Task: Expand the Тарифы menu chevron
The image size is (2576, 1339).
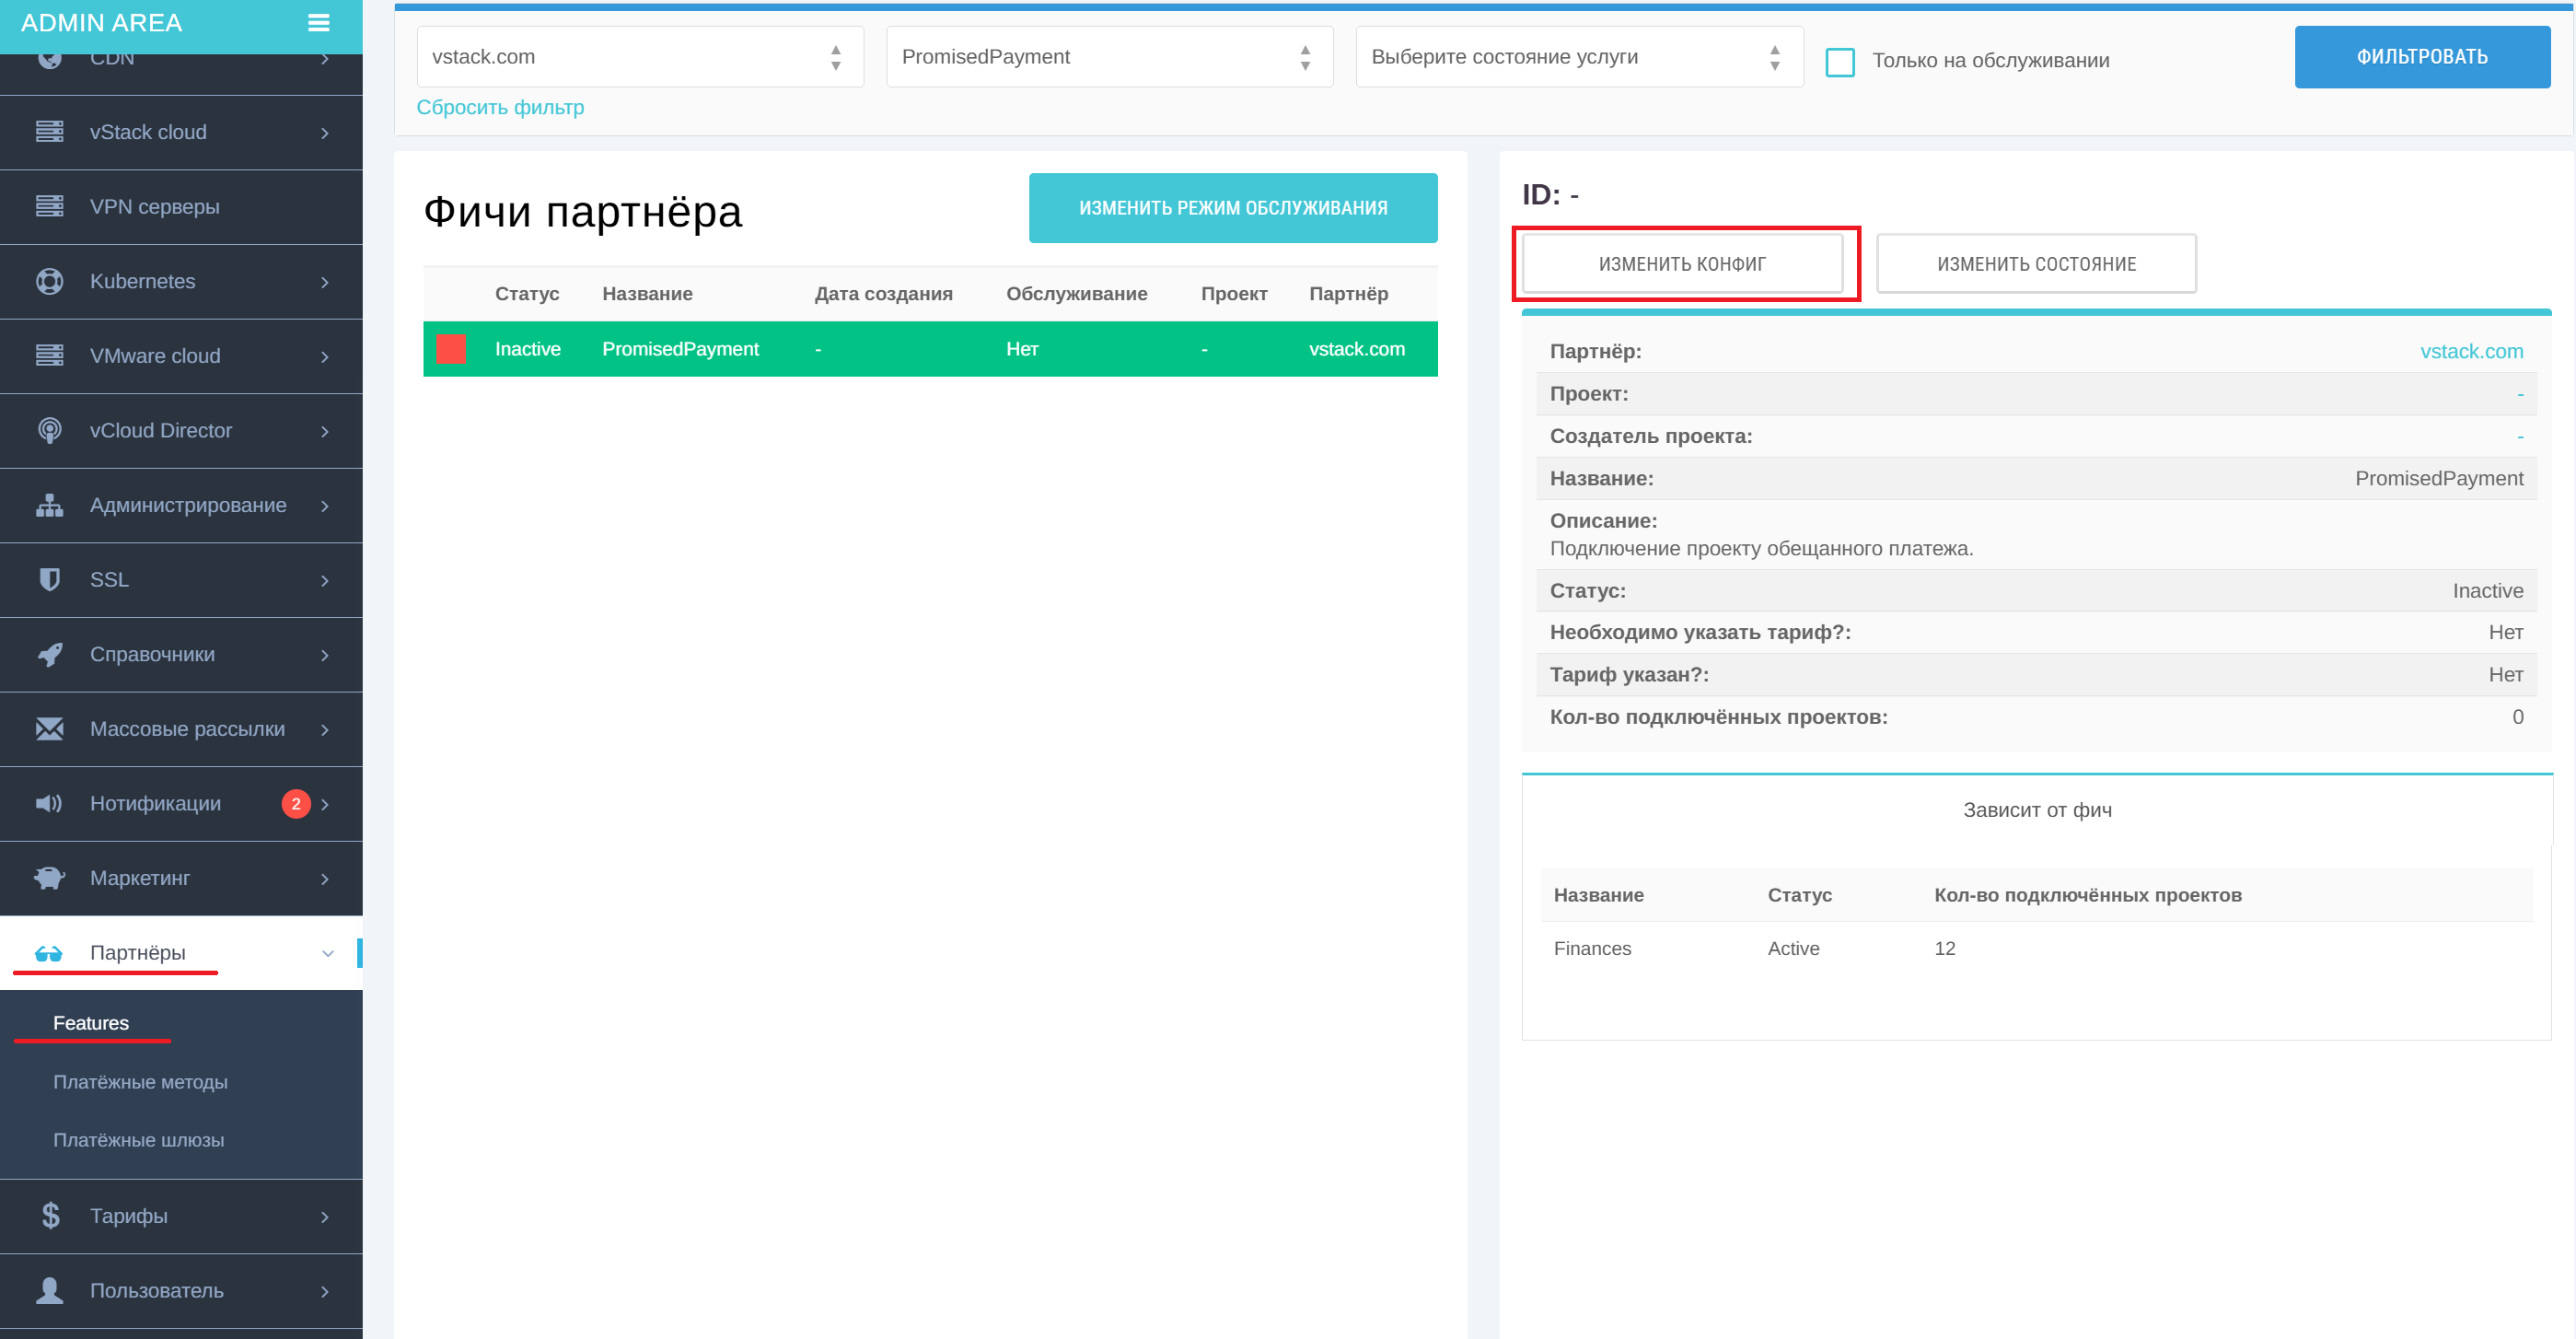Action: (x=325, y=1217)
